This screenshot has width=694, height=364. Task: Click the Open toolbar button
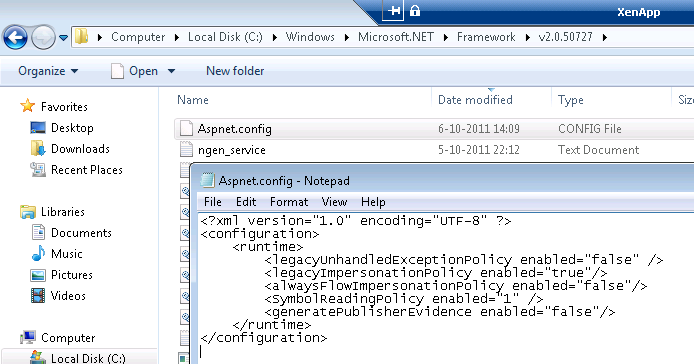(134, 71)
